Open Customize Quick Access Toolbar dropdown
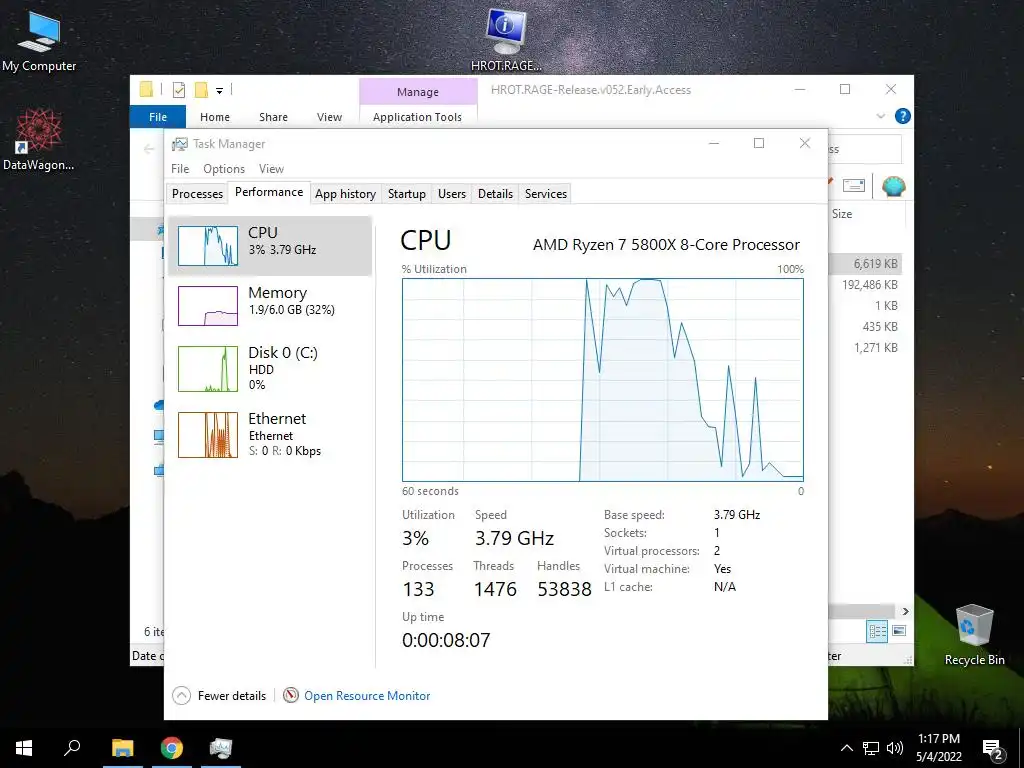 [x=219, y=91]
